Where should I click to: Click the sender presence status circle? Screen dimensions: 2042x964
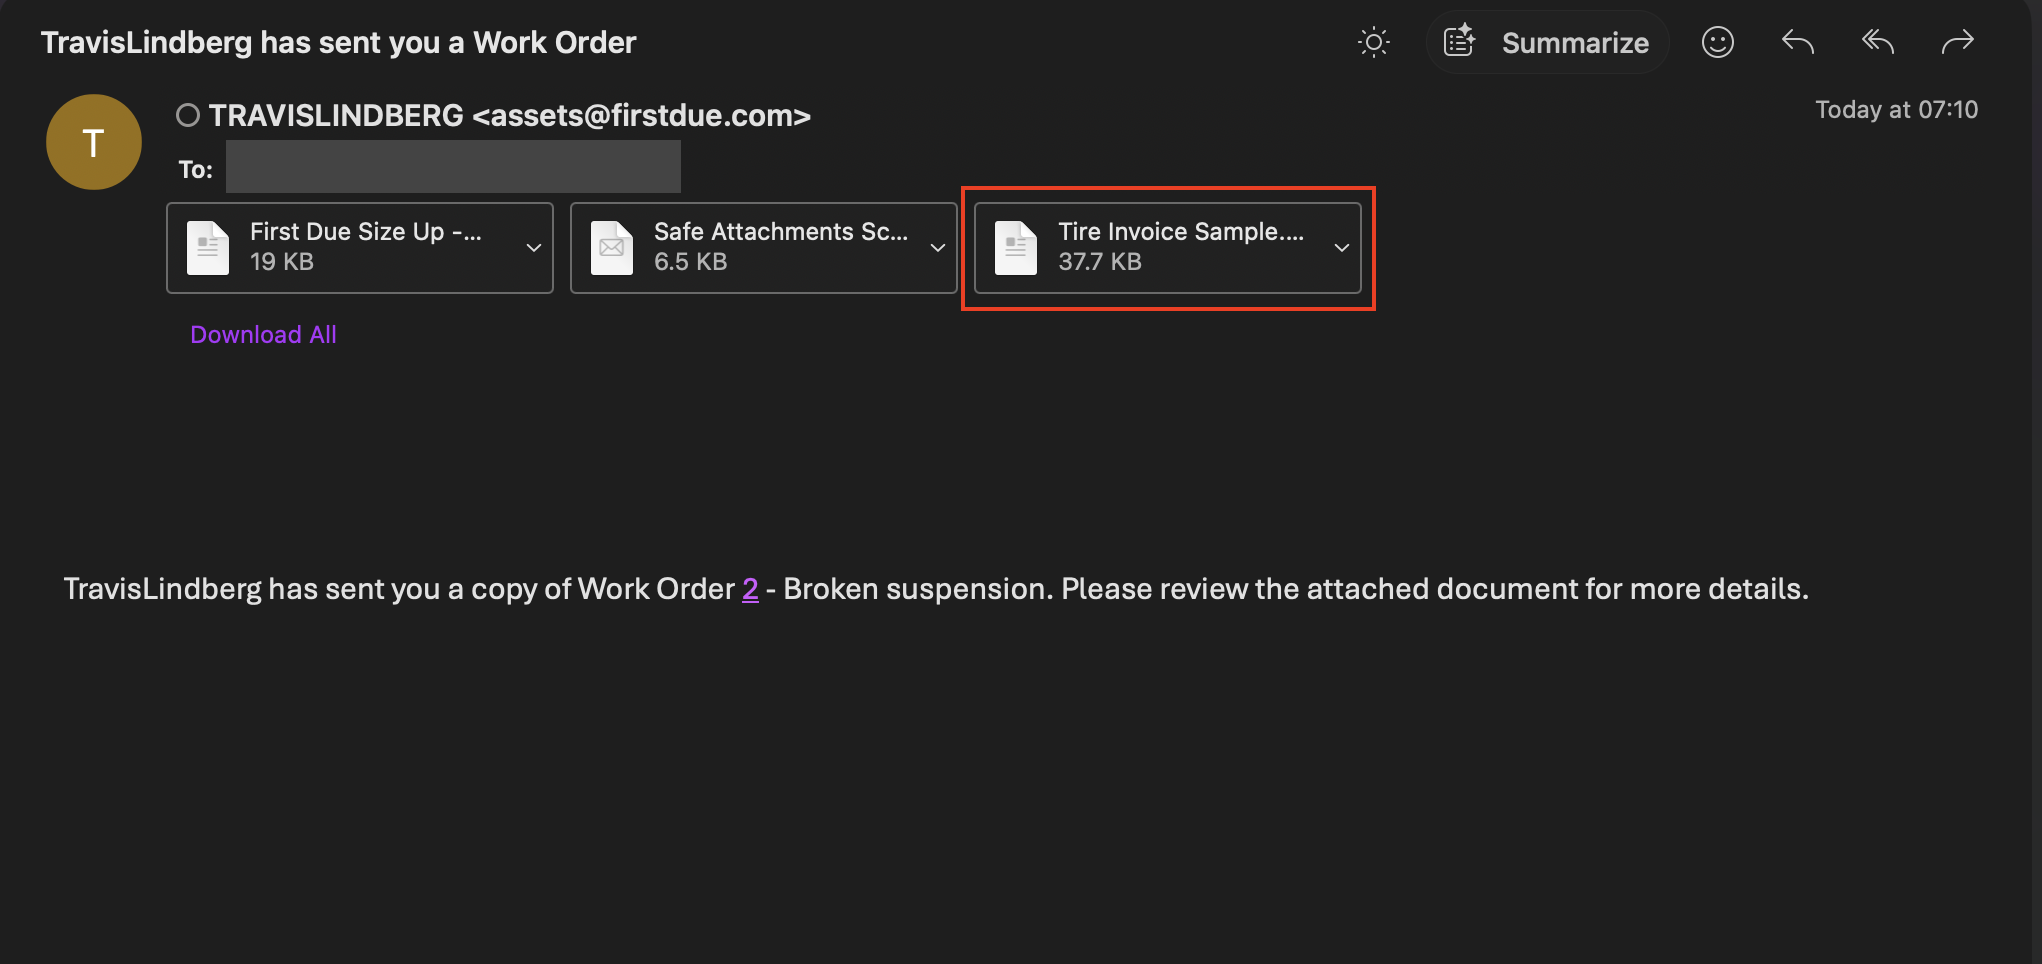(188, 116)
